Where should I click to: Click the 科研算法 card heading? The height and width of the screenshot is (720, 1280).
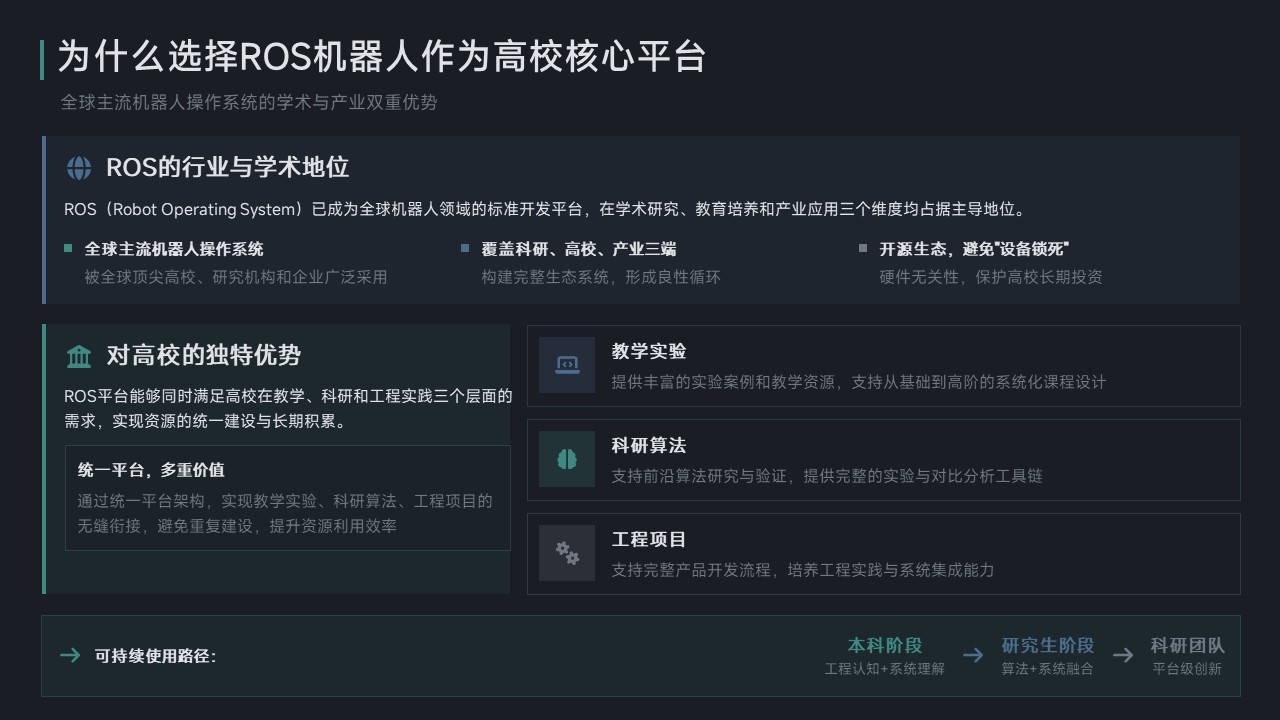tap(649, 445)
